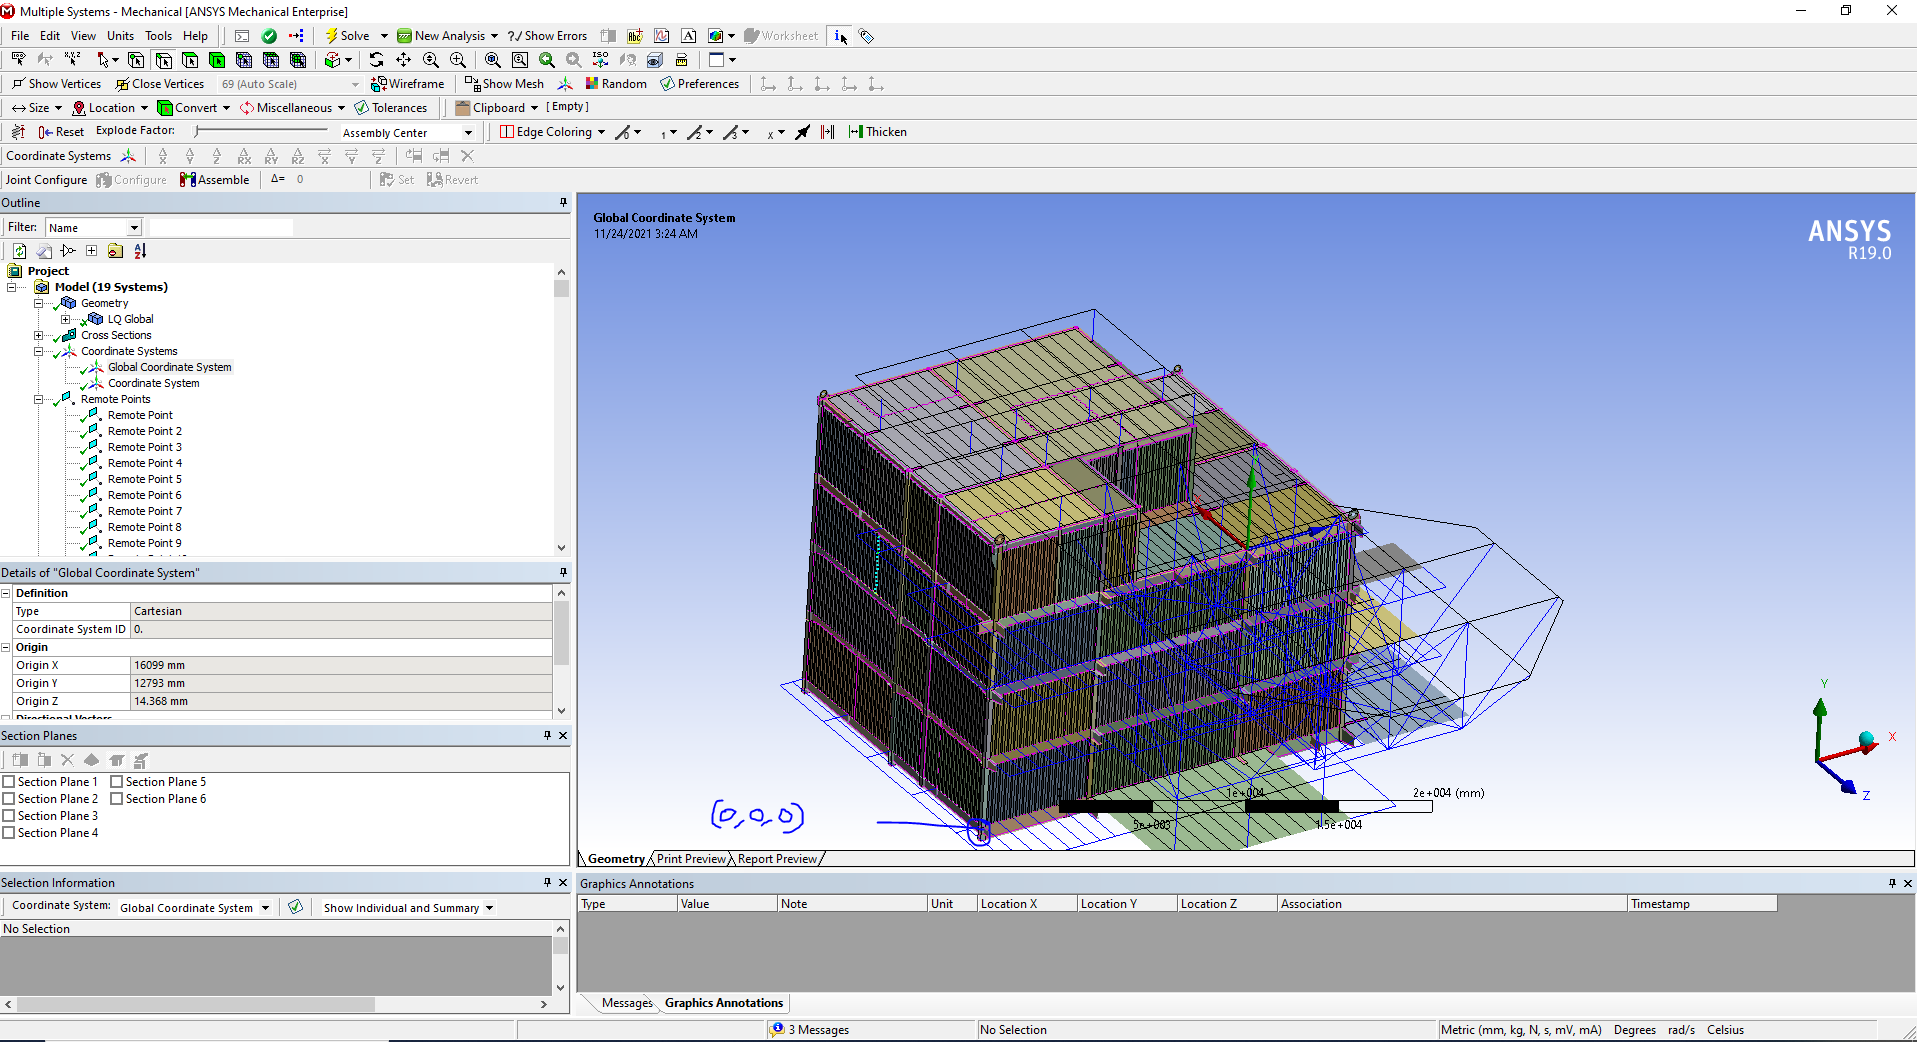Select the pan view tool icon
The image size is (1917, 1042).
point(403,60)
